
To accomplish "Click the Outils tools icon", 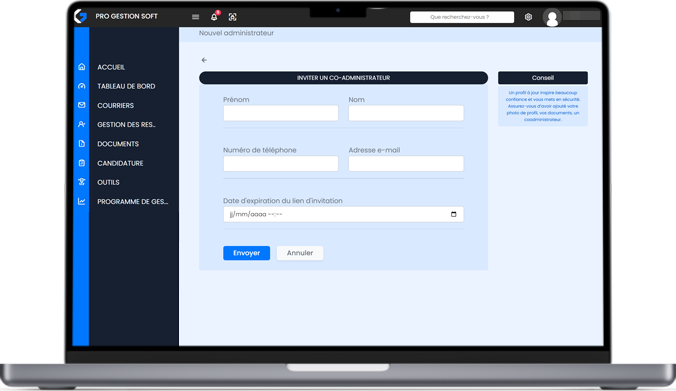I will [81, 182].
